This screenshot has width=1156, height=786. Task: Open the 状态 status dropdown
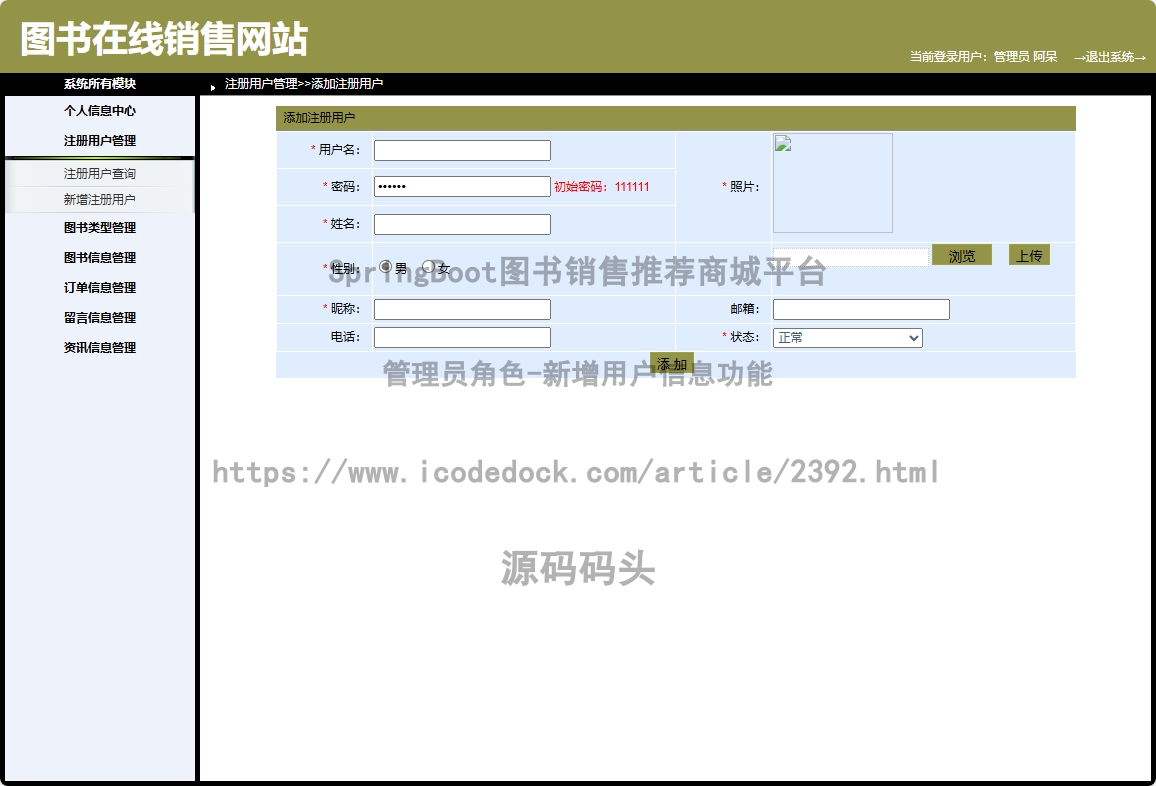pyautogui.click(x=847, y=338)
